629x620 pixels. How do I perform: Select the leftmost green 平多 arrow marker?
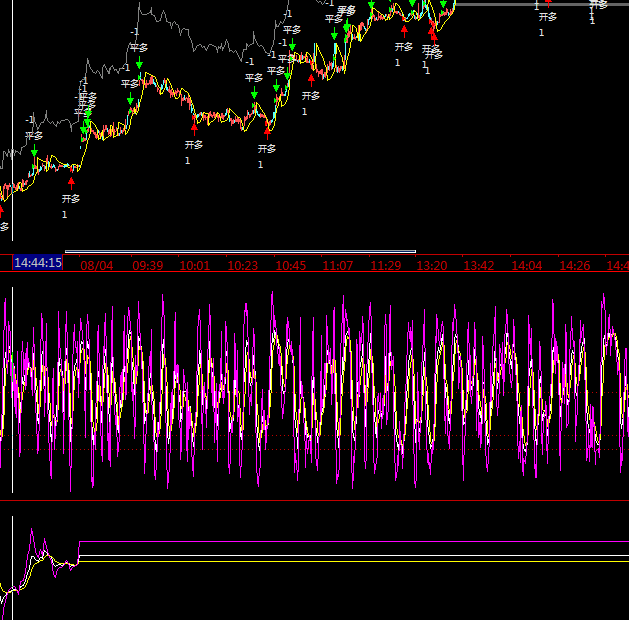pyautogui.click(x=34, y=152)
